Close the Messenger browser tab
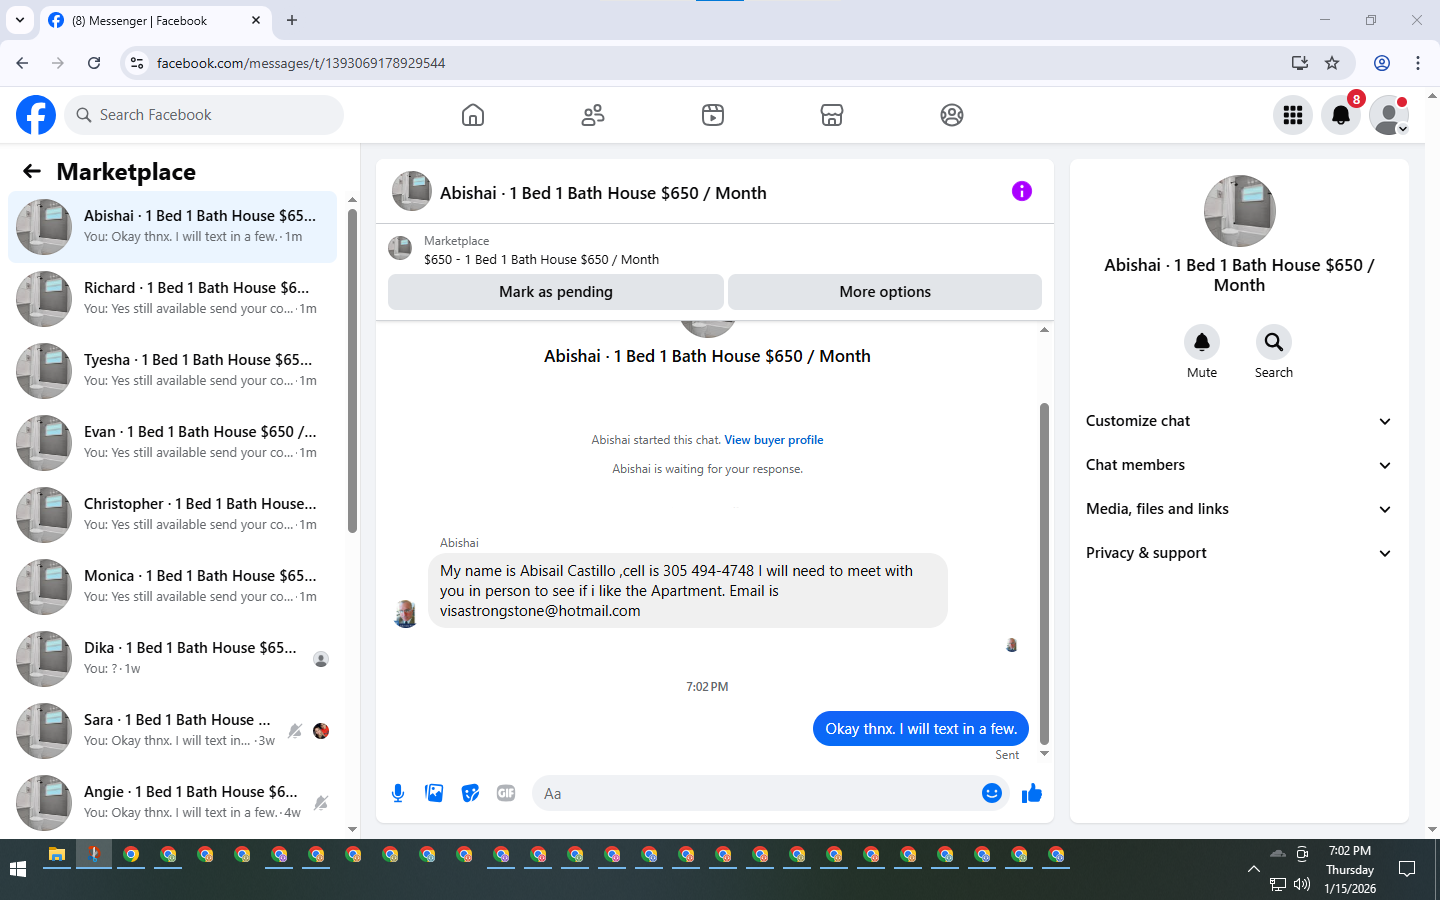 [256, 20]
